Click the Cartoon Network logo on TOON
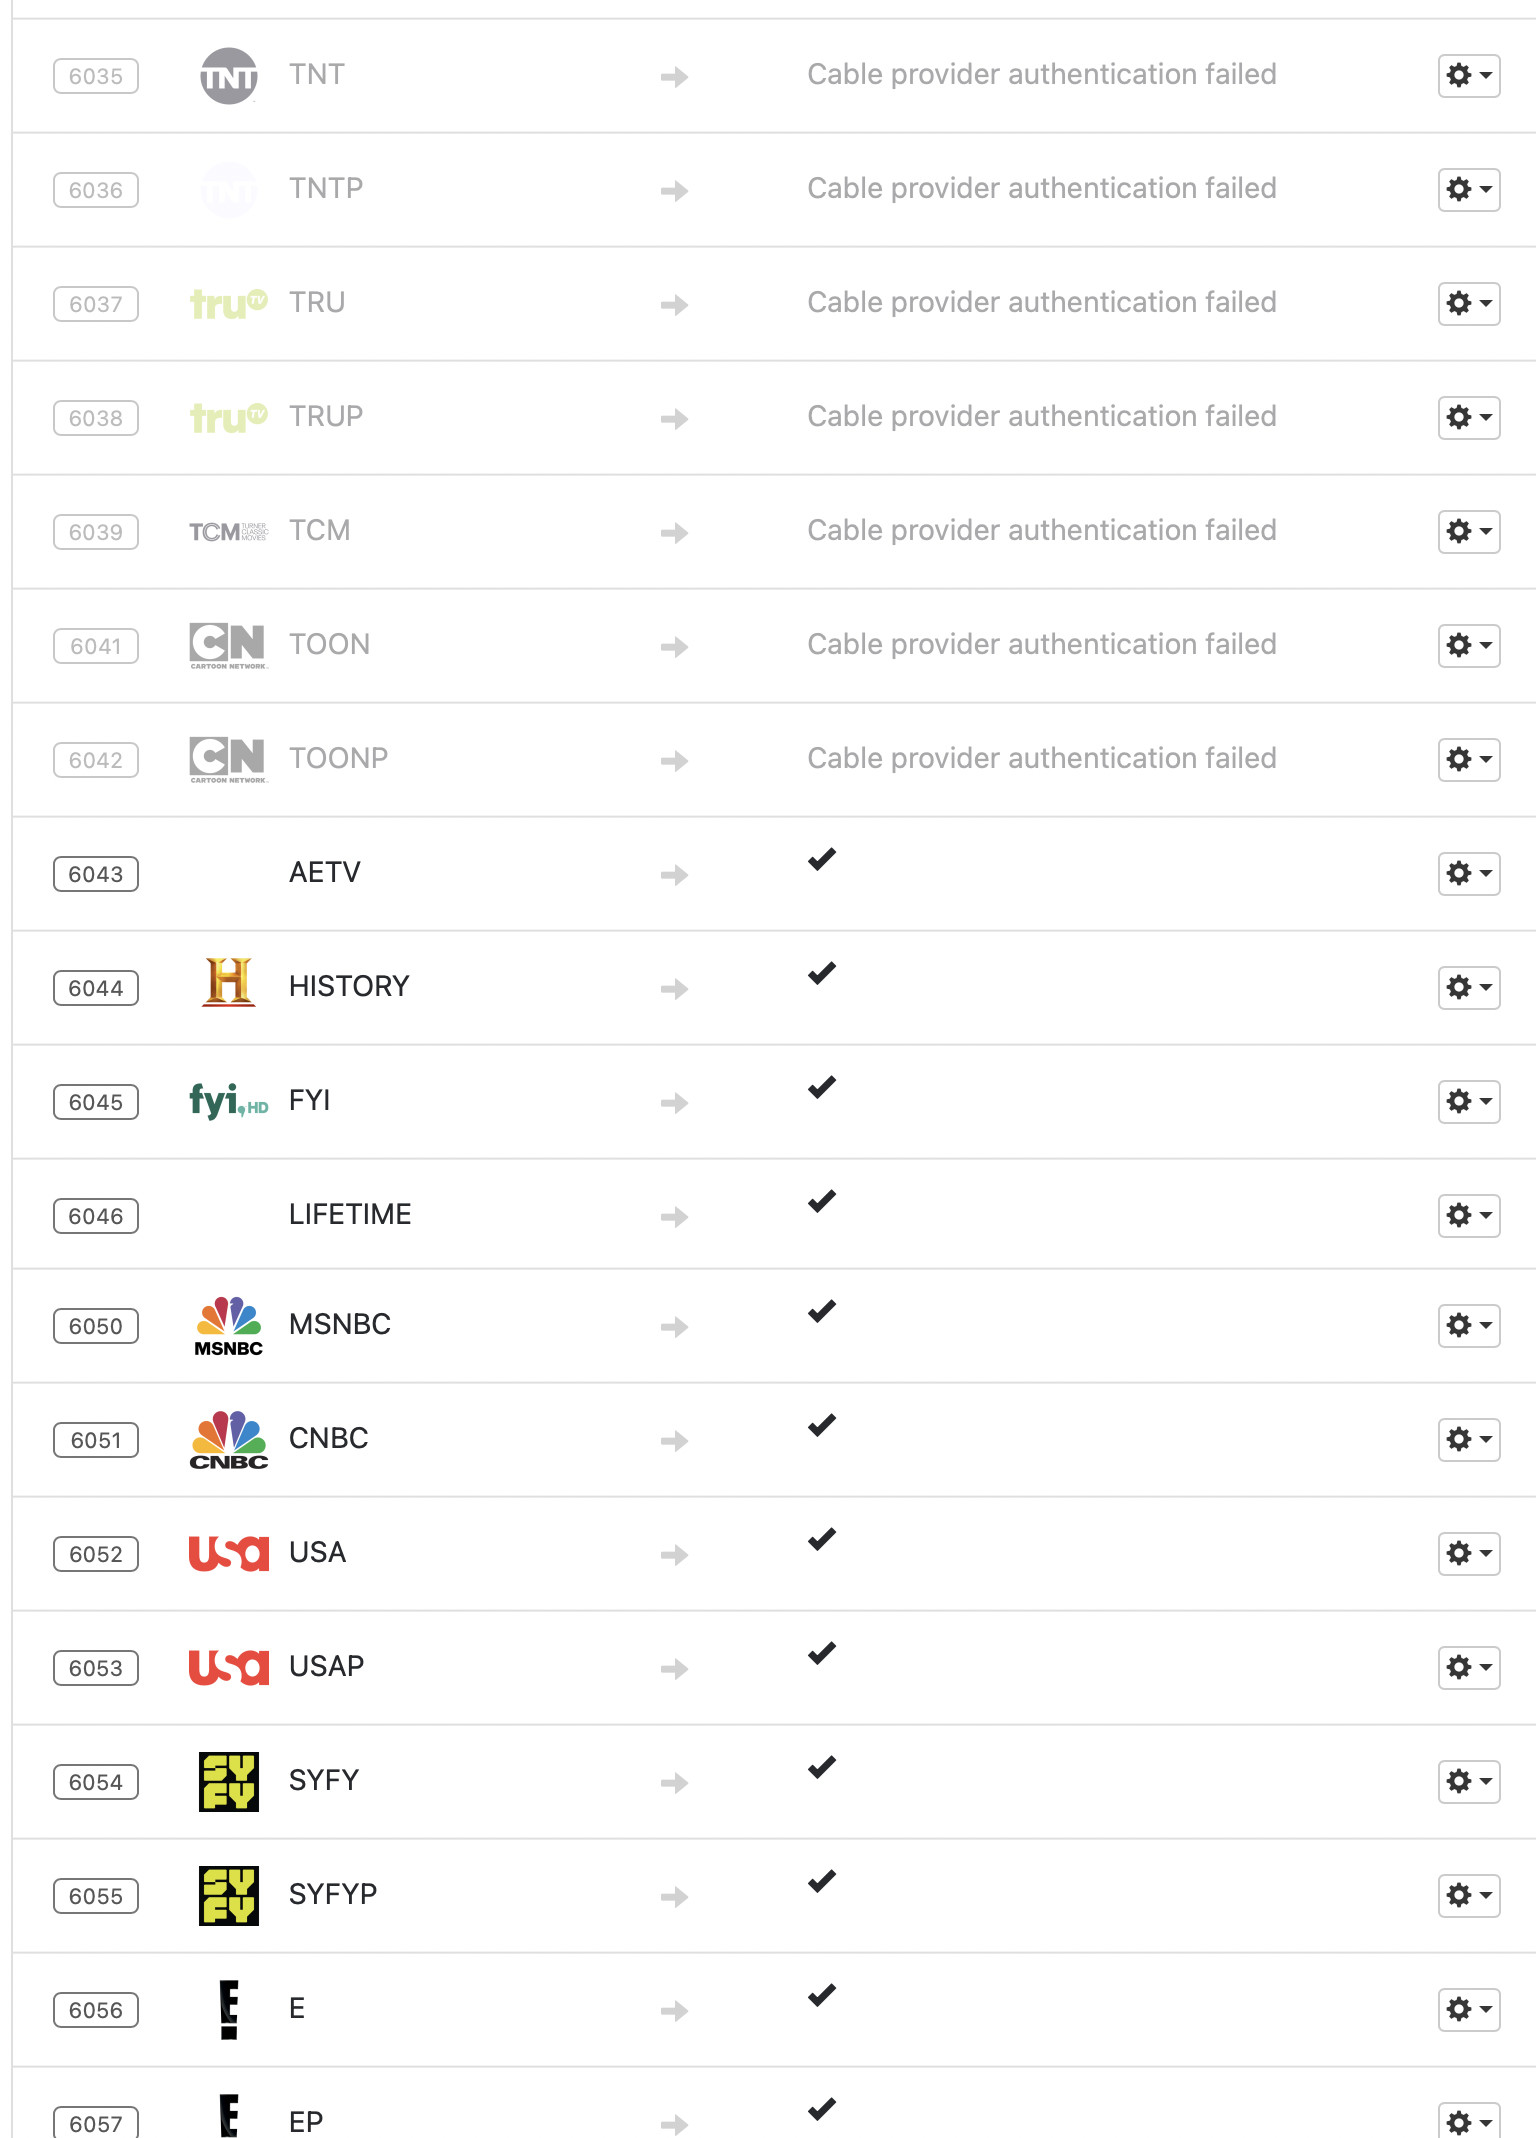Image resolution: width=1536 pixels, height=2138 pixels. [228, 645]
